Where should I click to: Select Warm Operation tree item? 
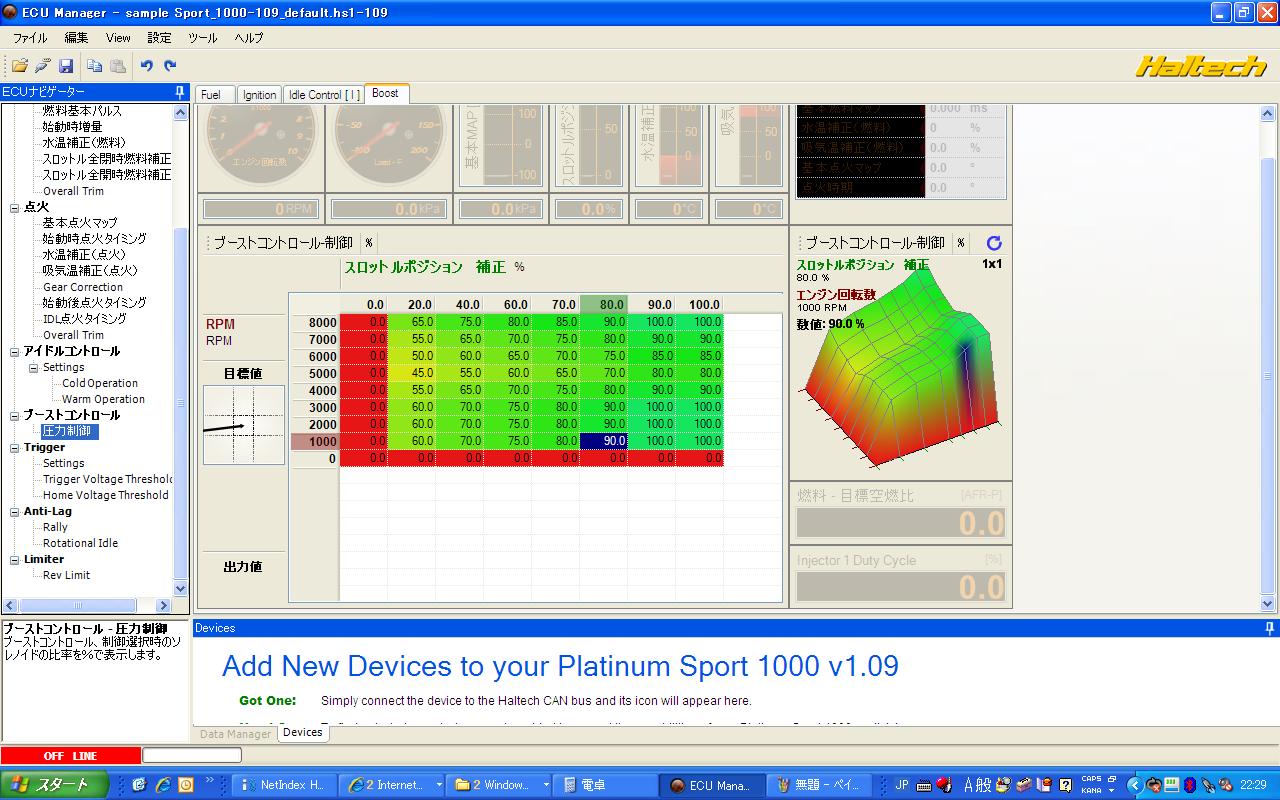click(103, 399)
